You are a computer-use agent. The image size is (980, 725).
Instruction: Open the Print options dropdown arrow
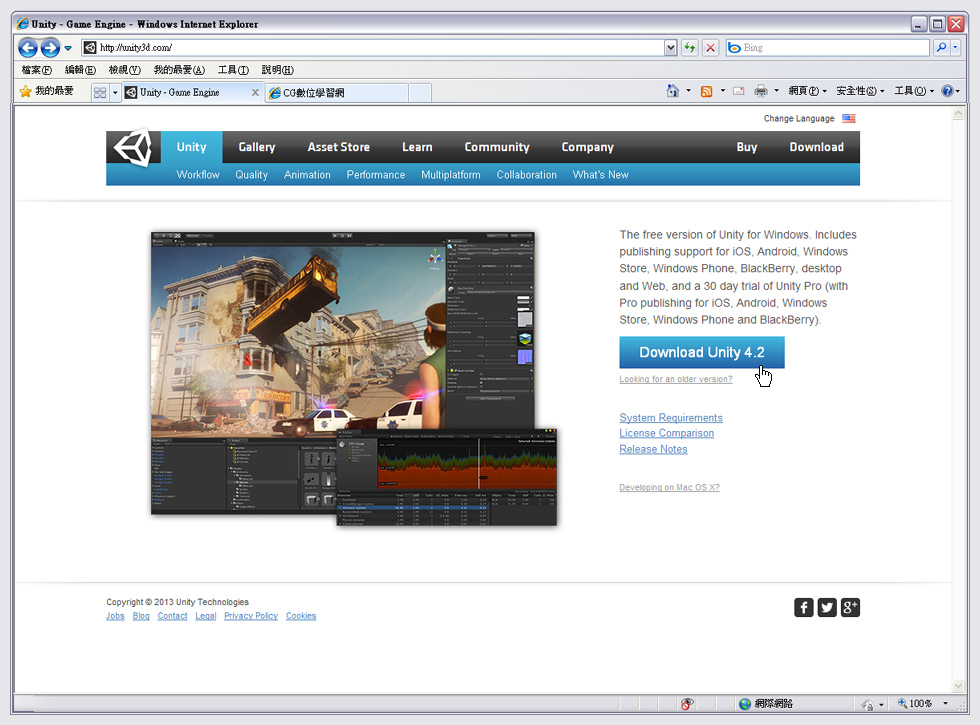click(x=777, y=91)
